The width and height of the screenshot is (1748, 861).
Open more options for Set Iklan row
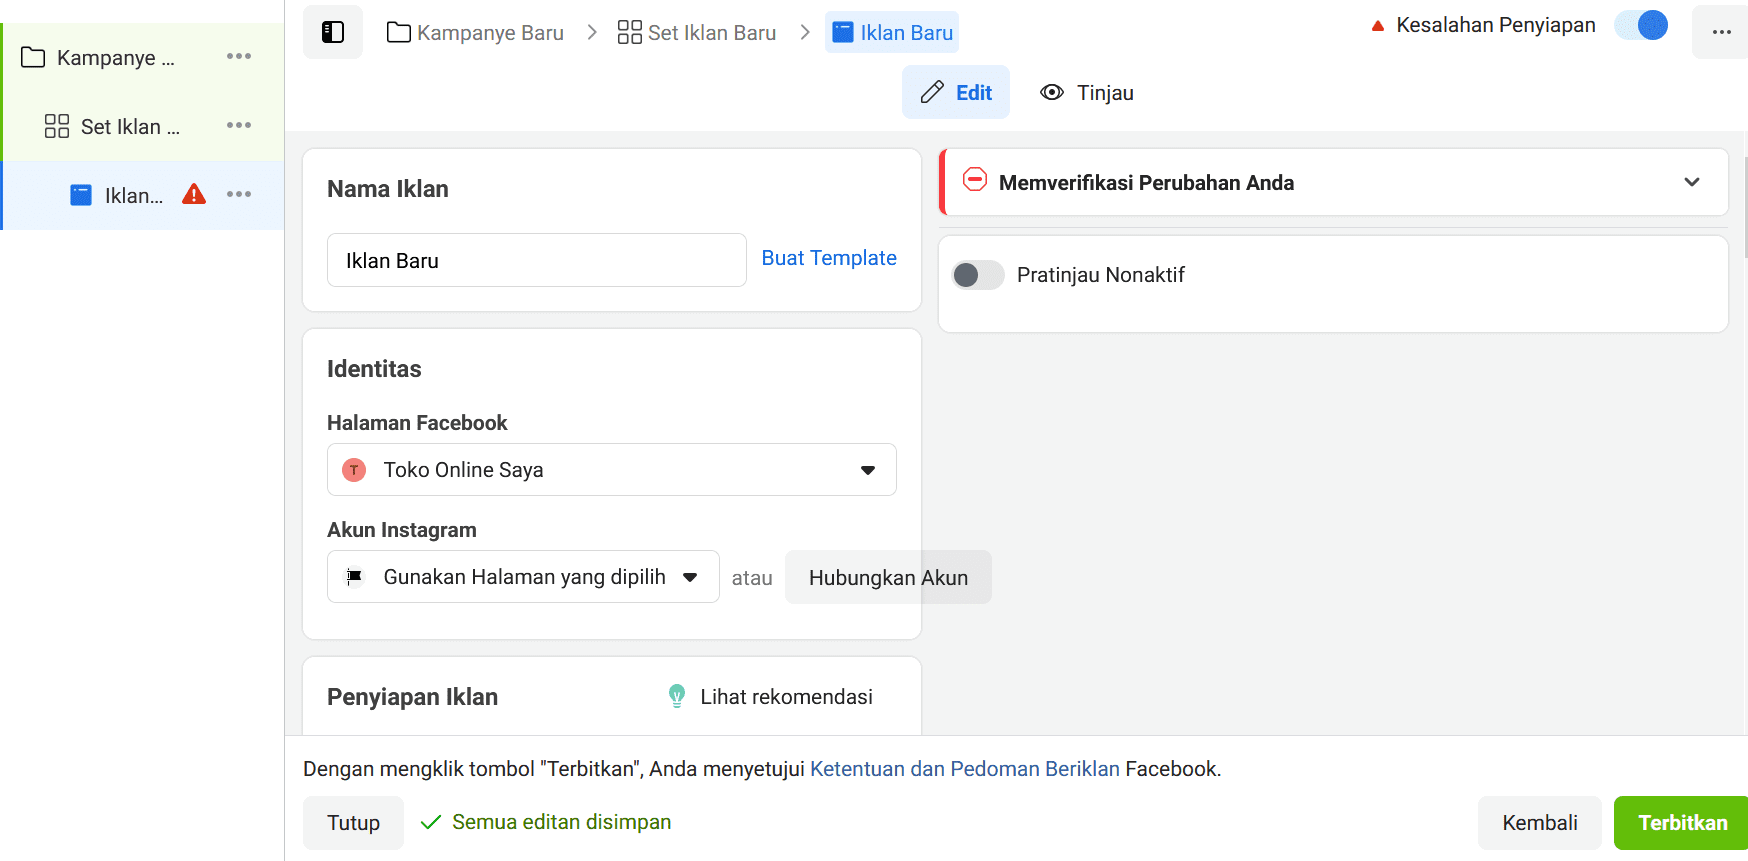pyautogui.click(x=239, y=125)
